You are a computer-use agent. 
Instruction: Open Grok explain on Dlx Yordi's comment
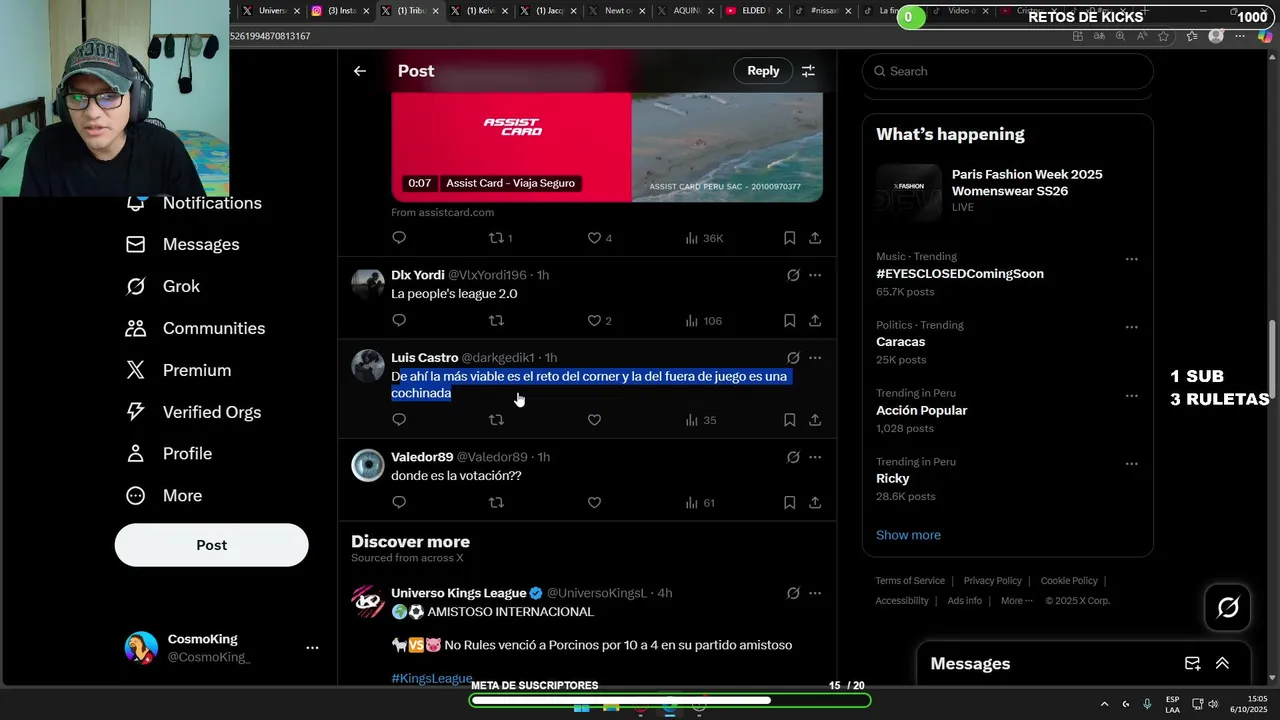(793, 275)
